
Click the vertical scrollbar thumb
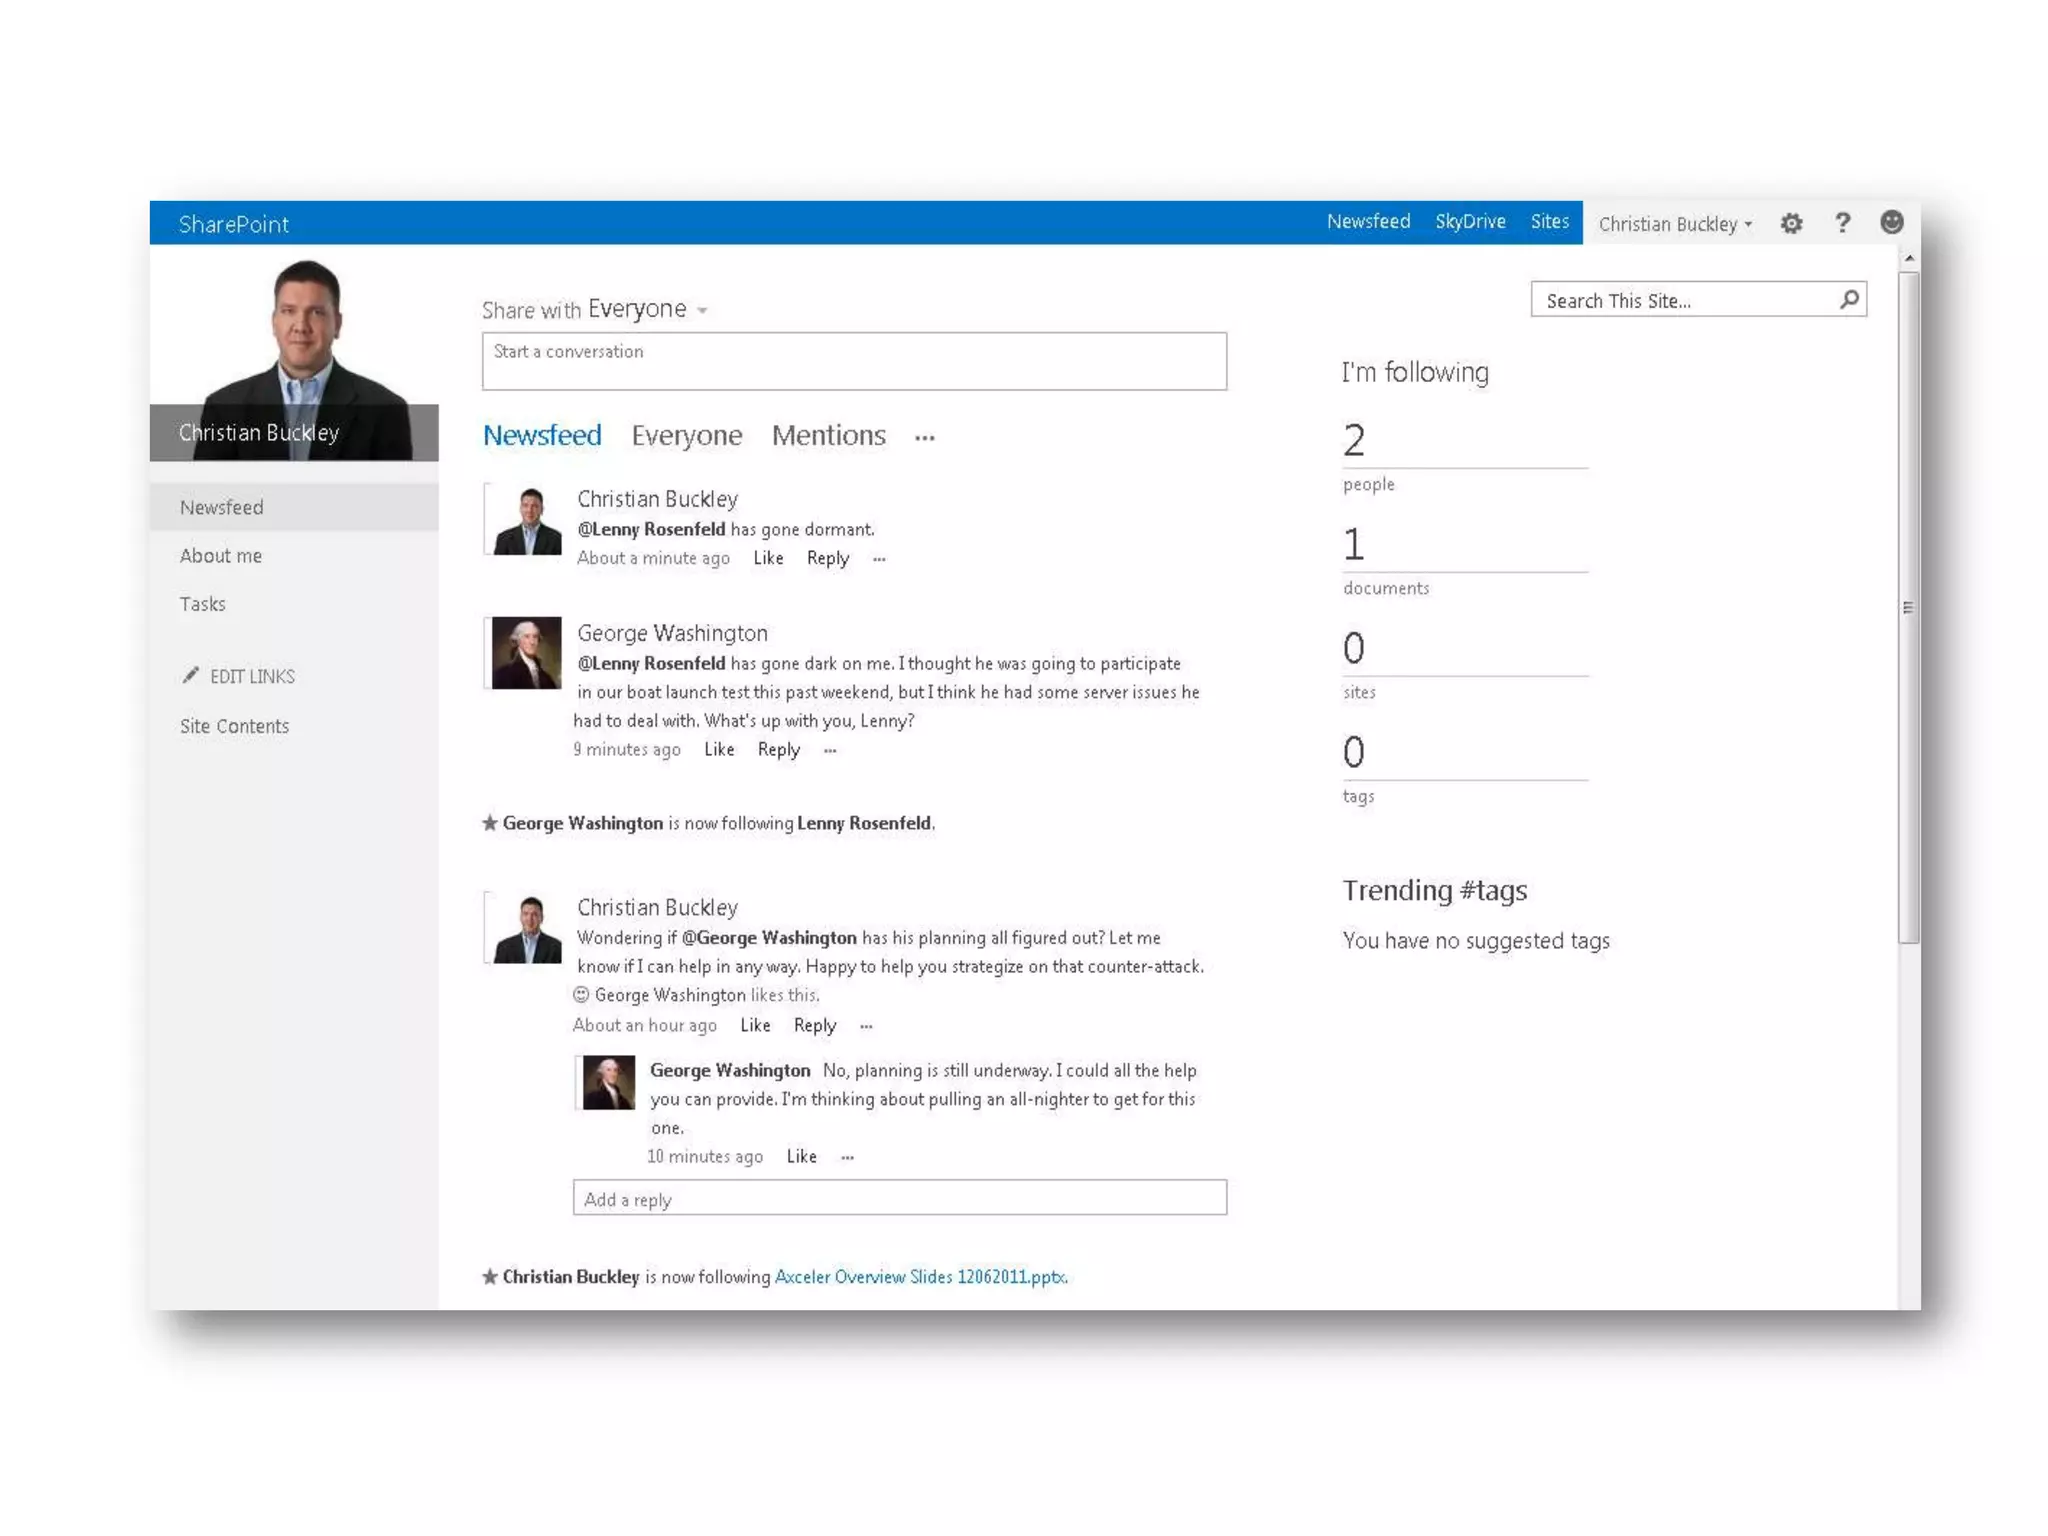(1908, 606)
